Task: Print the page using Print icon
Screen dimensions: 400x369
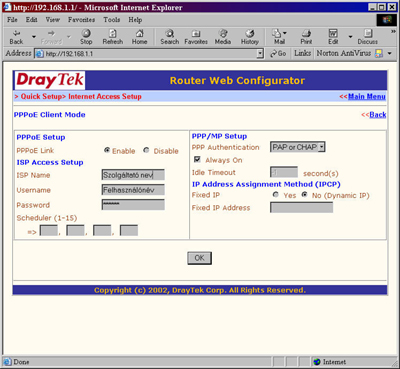Action: [x=306, y=33]
